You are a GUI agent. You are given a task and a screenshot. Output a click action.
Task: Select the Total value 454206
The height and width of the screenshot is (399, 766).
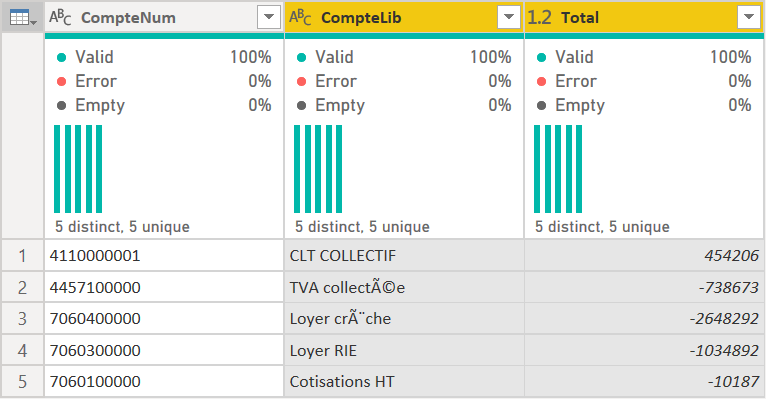point(644,255)
